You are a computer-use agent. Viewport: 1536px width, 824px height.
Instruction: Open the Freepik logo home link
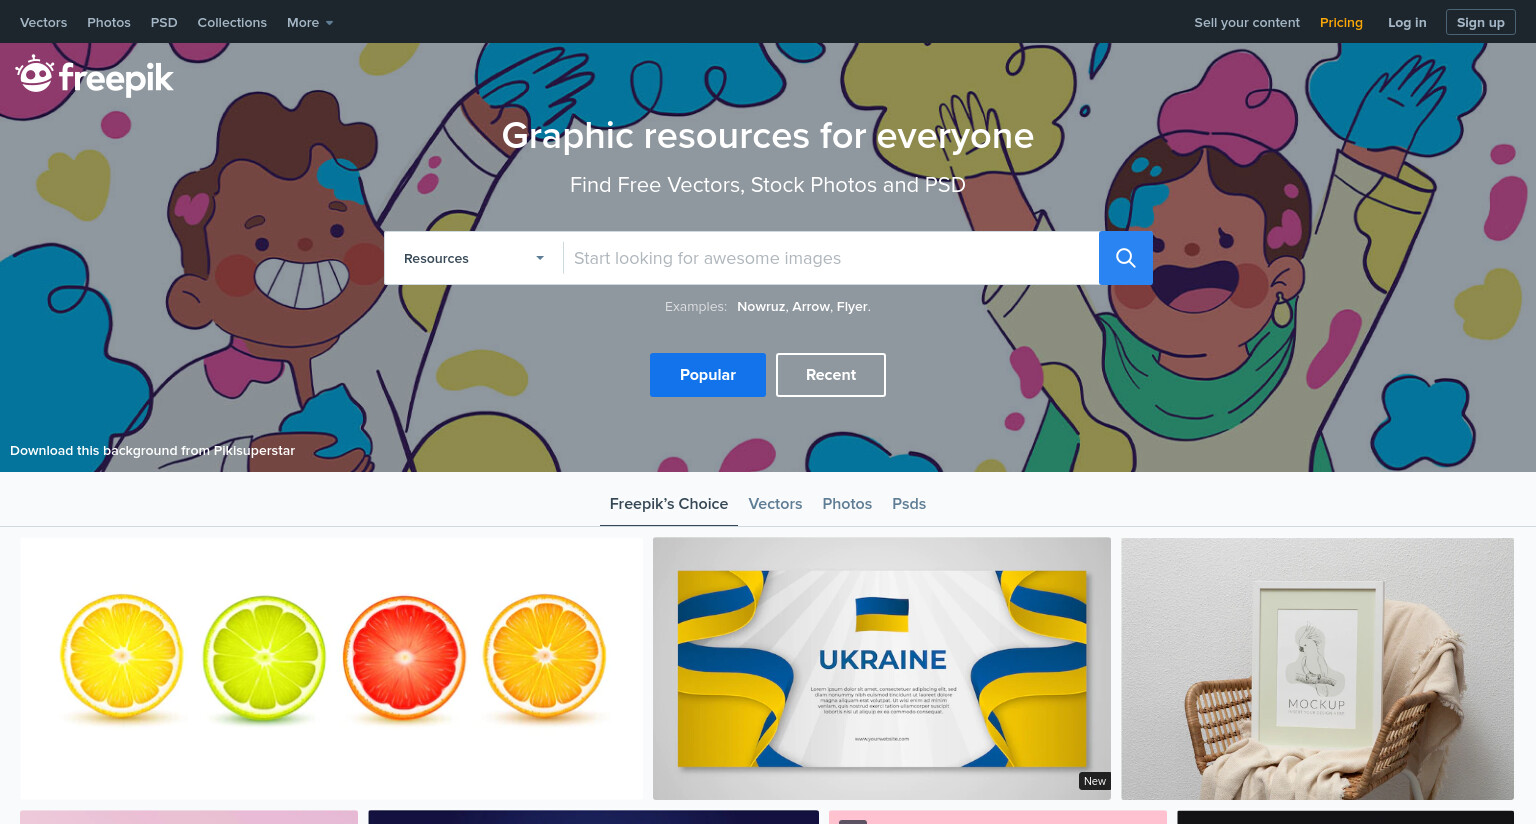(x=95, y=76)
